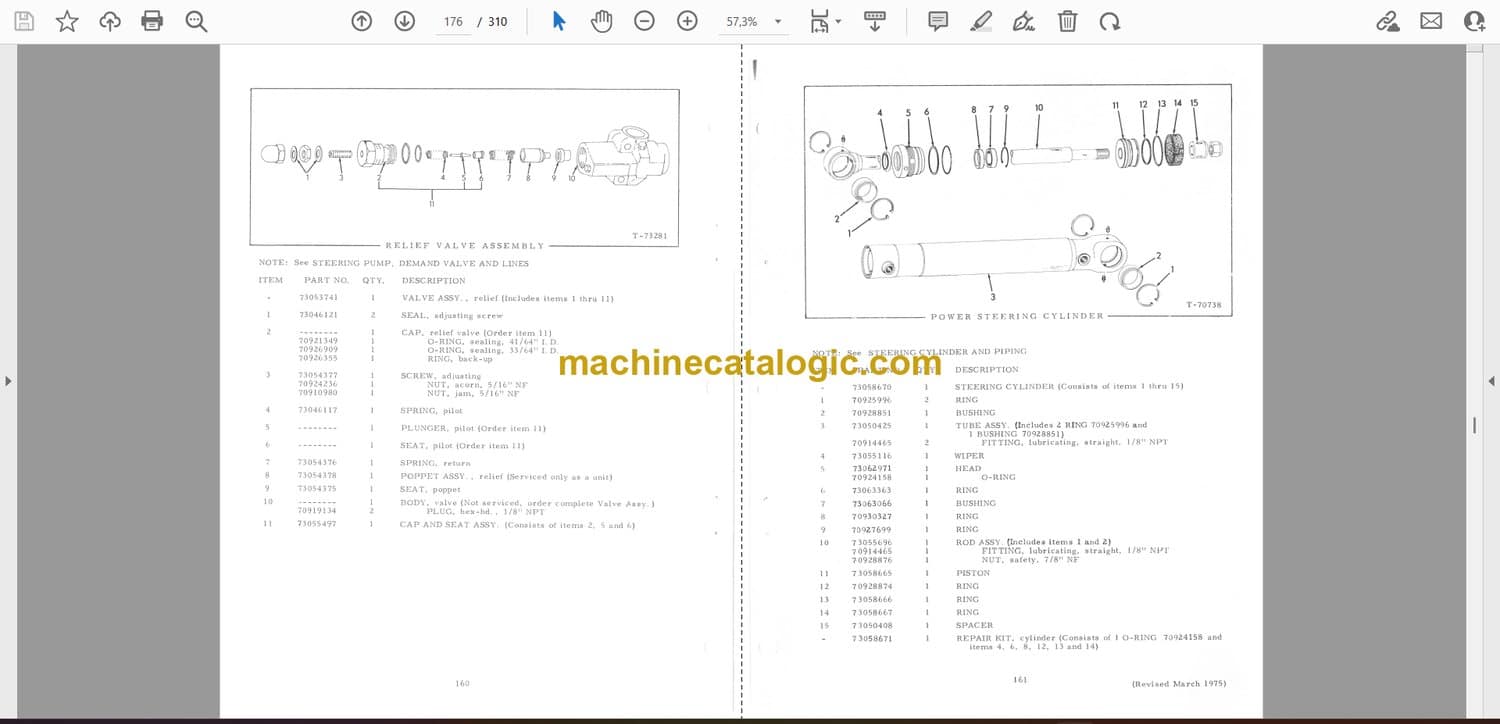Viewport: 1500px width, 724px height.
Task: Click the 'SPRING, return' description
Action: (434, 463)
